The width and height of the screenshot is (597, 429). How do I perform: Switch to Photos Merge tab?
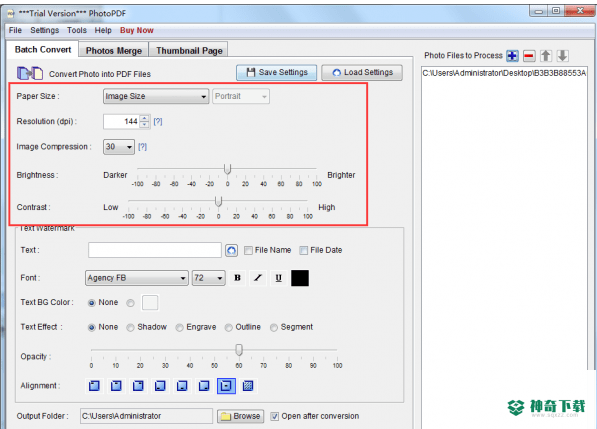[x=113, y=50]
